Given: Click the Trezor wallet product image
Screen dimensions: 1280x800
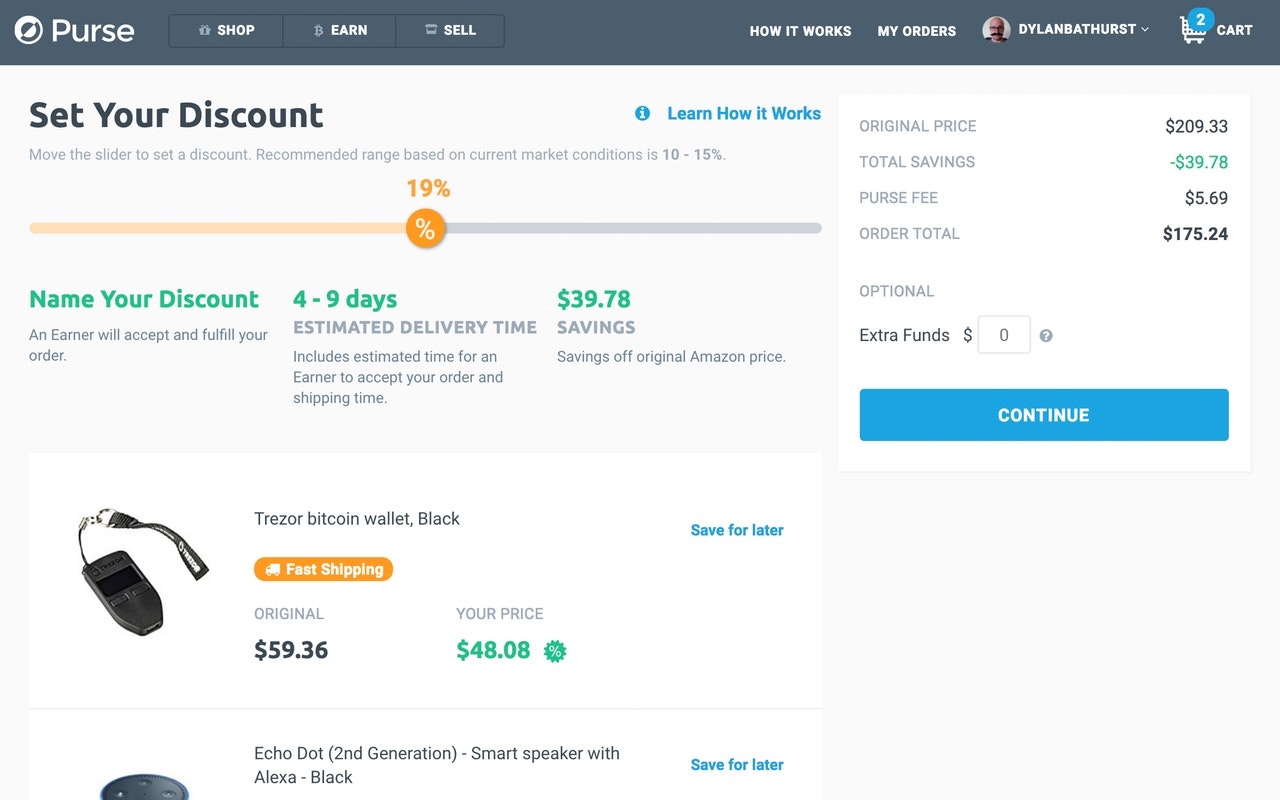Looking at the screenshot, I should tap(142, 570).
